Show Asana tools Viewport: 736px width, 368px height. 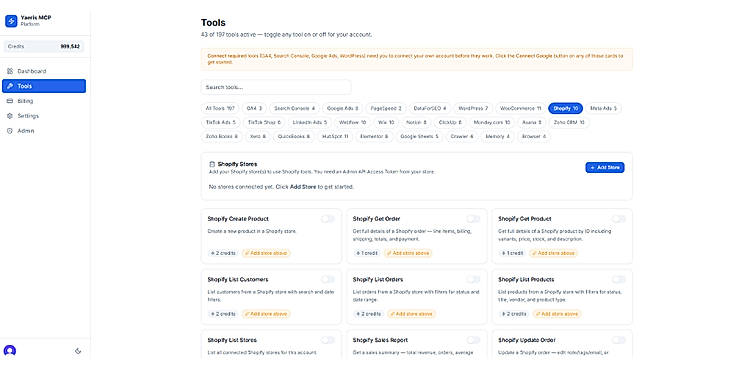tap(532, 123)
